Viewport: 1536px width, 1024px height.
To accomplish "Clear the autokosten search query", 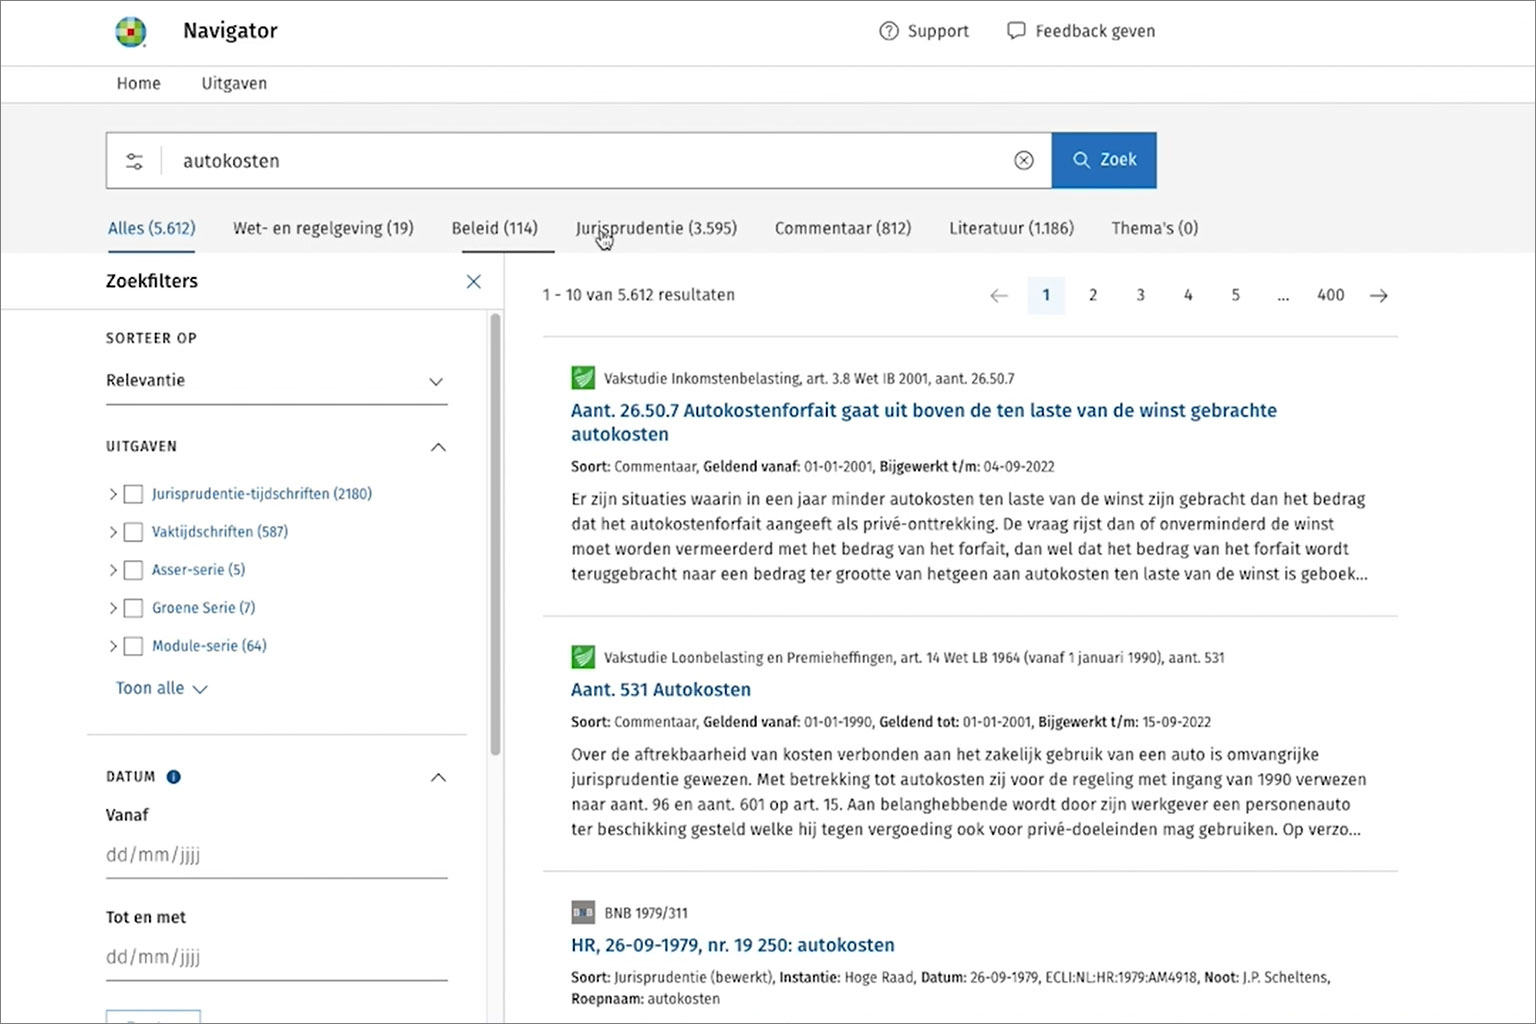I will [x=1023, y=161].
